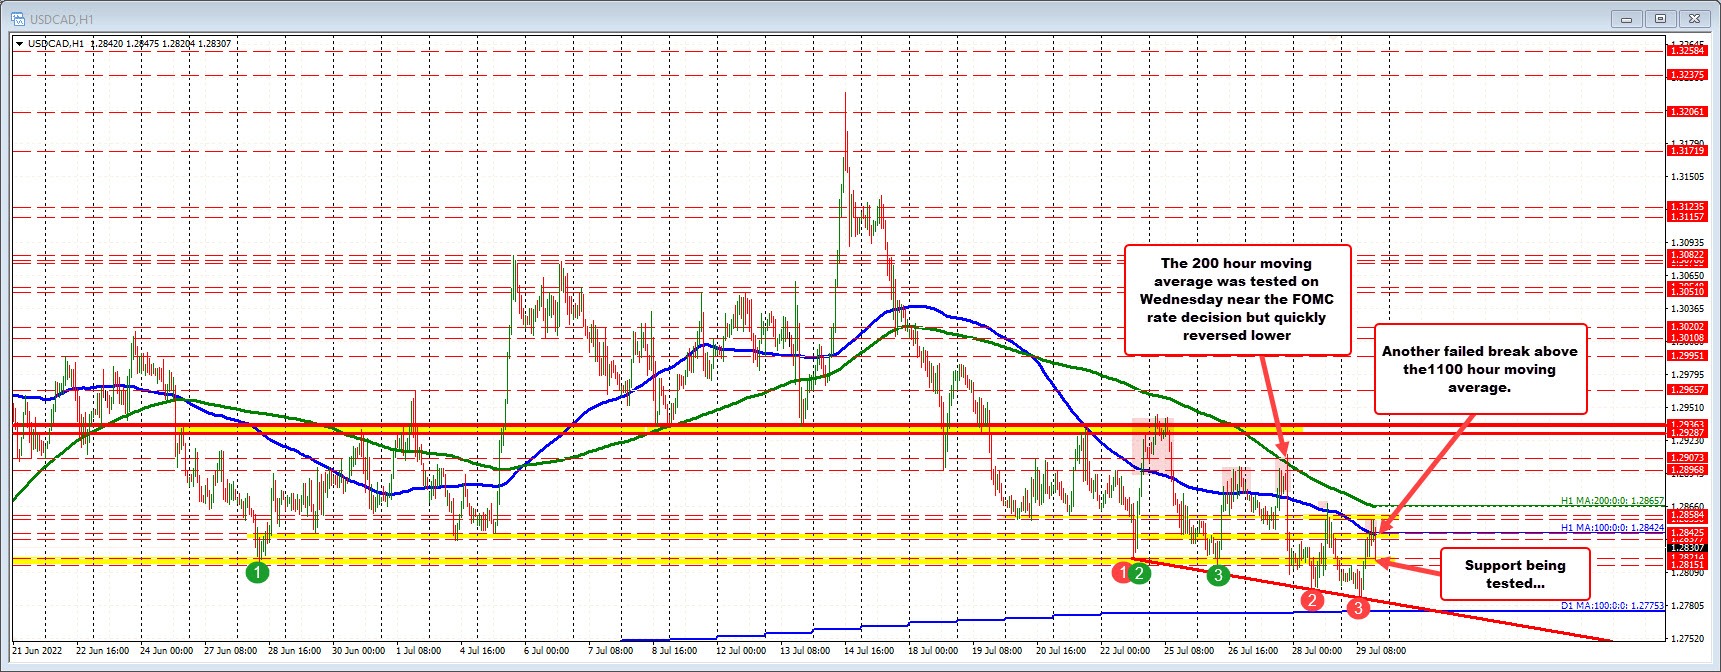Click the '6 Jul 00:00' time axis label
Image resolution: width=1721 pixels, height=672 pixels.
548,651
